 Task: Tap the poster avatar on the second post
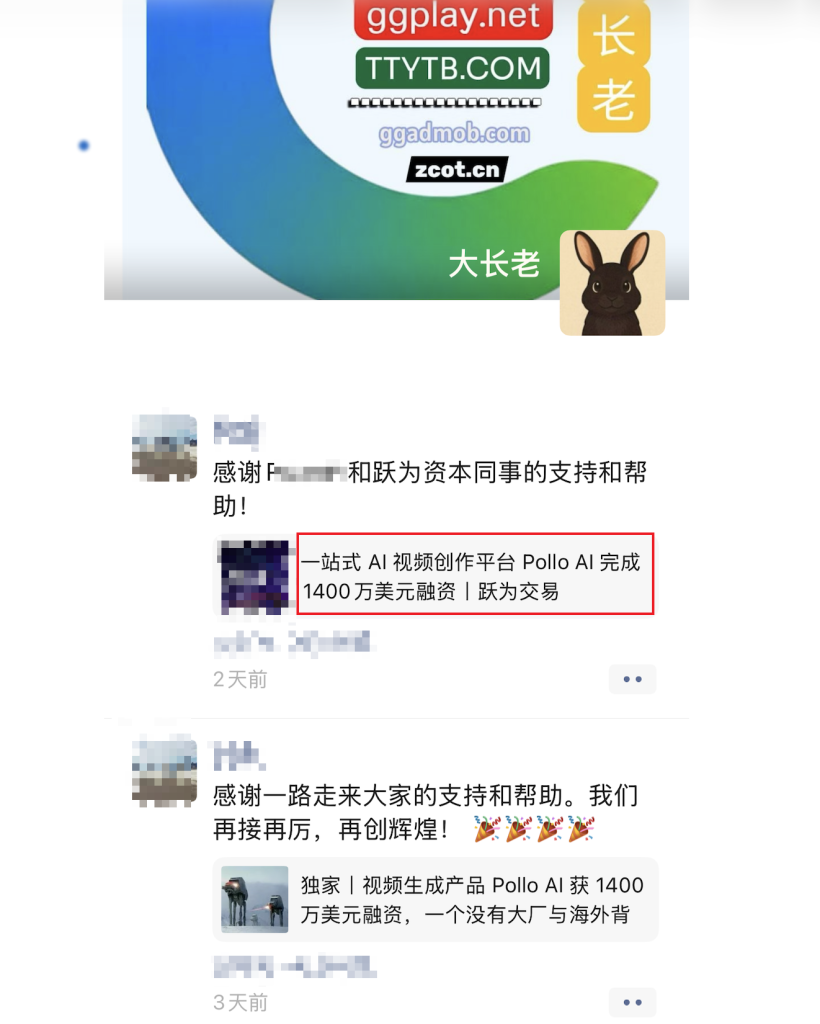(x=165, y=772)
